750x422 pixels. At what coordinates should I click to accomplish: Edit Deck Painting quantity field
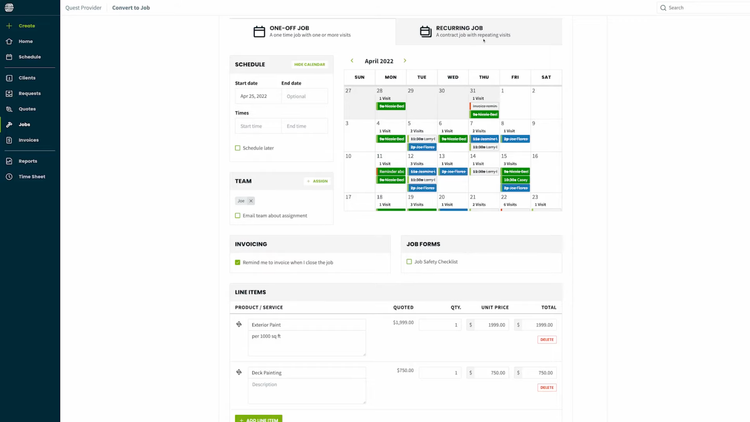440,373
